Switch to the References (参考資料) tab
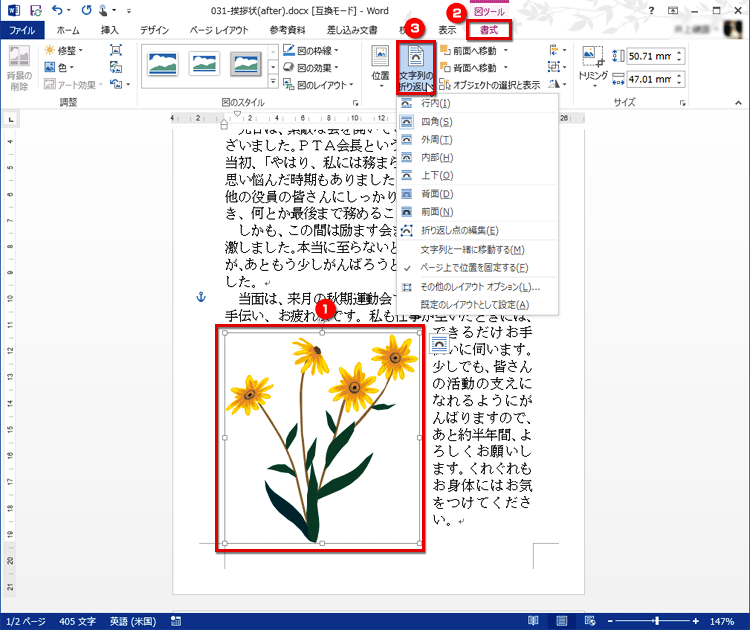Image resolution: width=750 pixels, height=630 pixels. pos(287,30)
